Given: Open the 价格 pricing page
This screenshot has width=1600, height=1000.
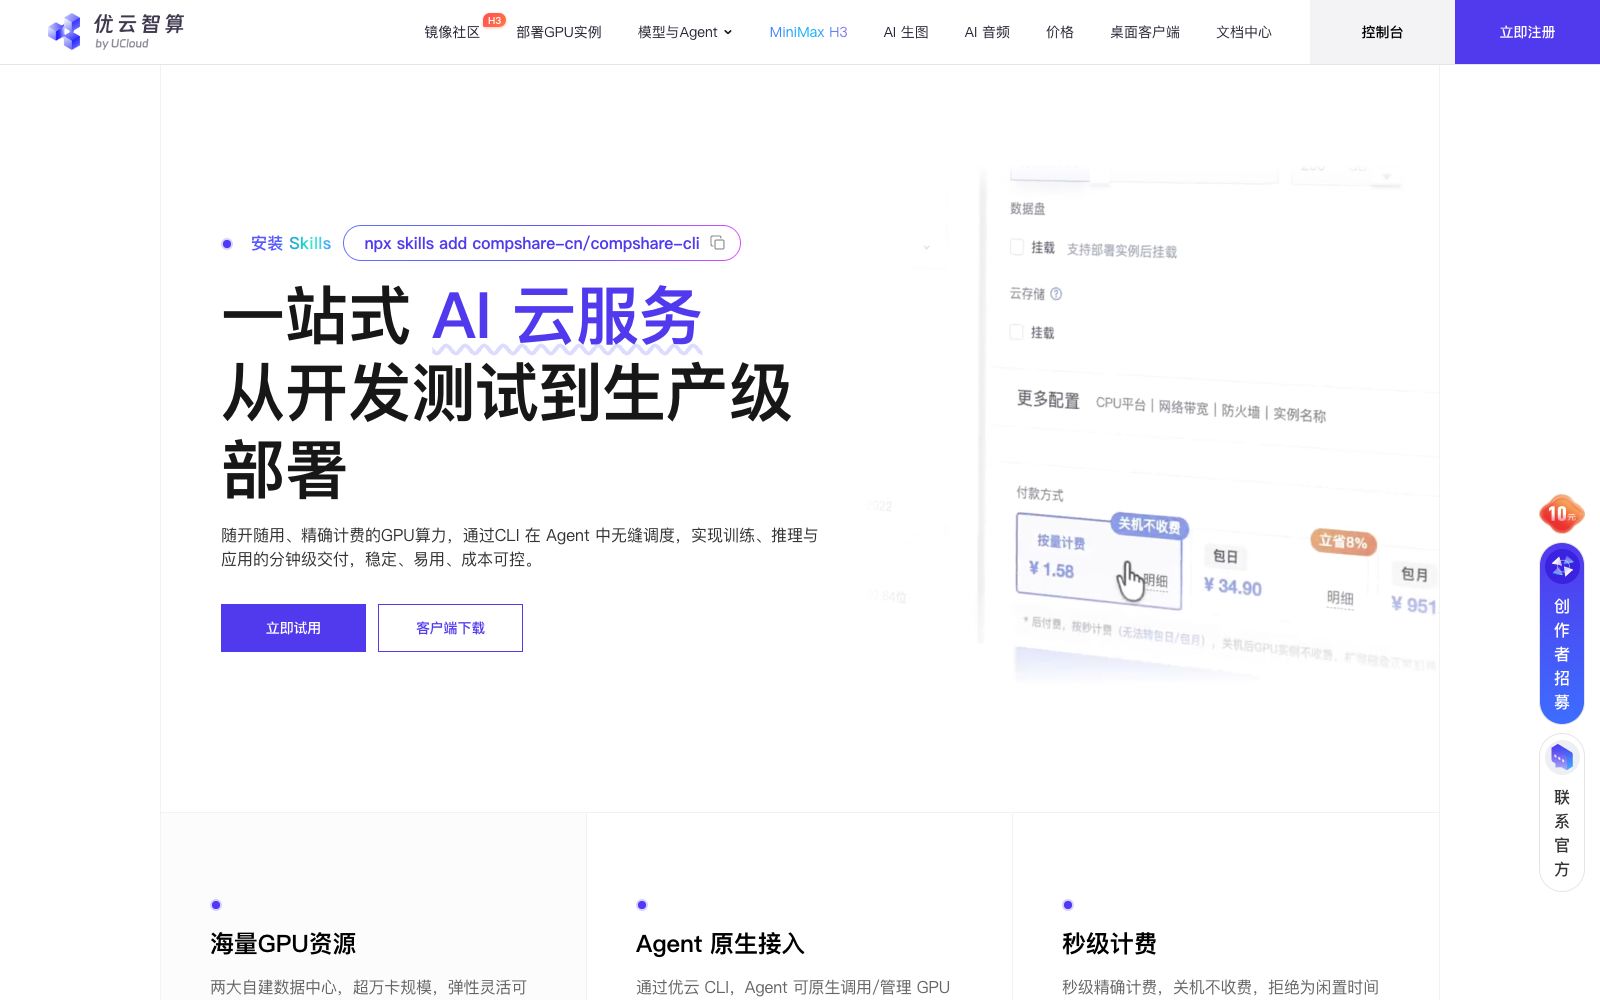Looking at the screenshot, I should 1060,32.
